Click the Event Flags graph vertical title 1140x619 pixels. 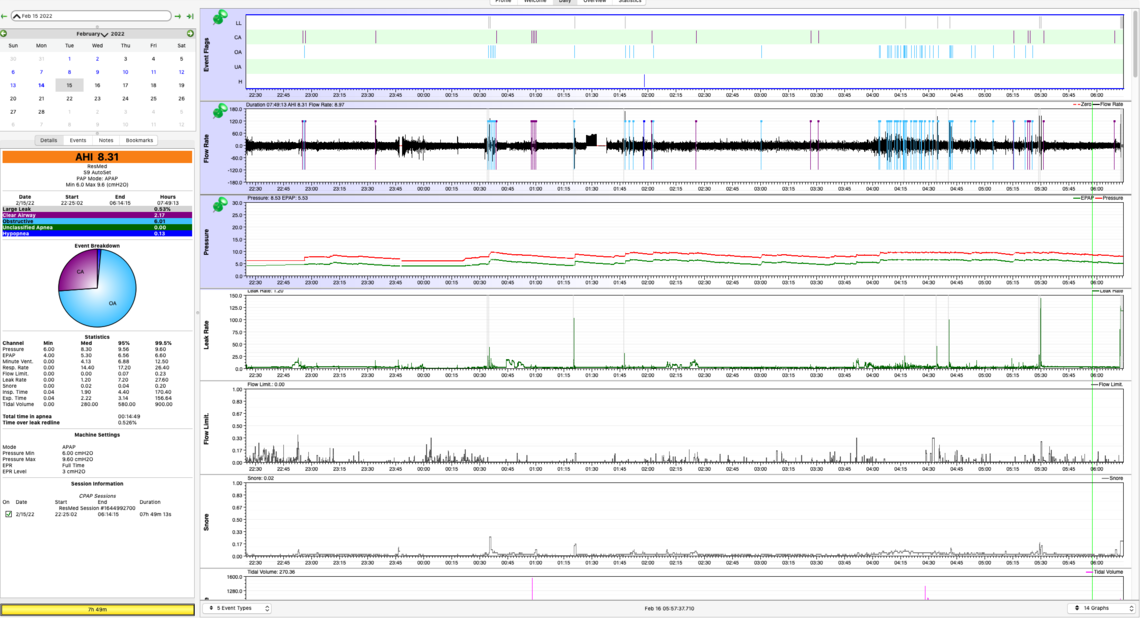(206, 55)
